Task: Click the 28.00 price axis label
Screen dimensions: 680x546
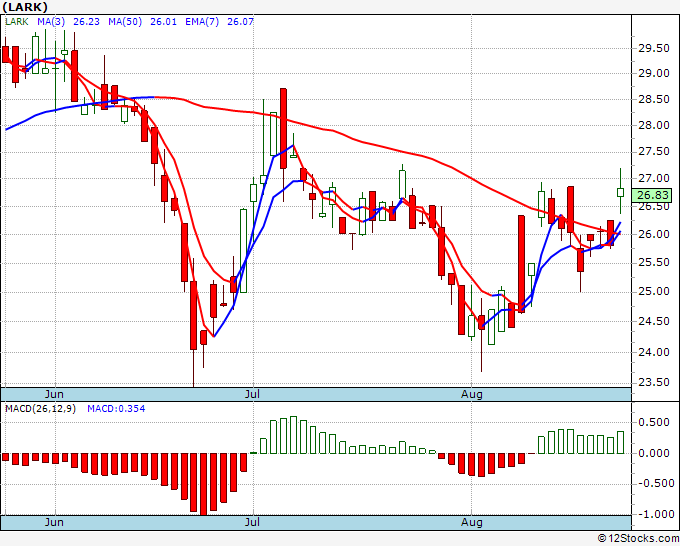Action: 654,125
